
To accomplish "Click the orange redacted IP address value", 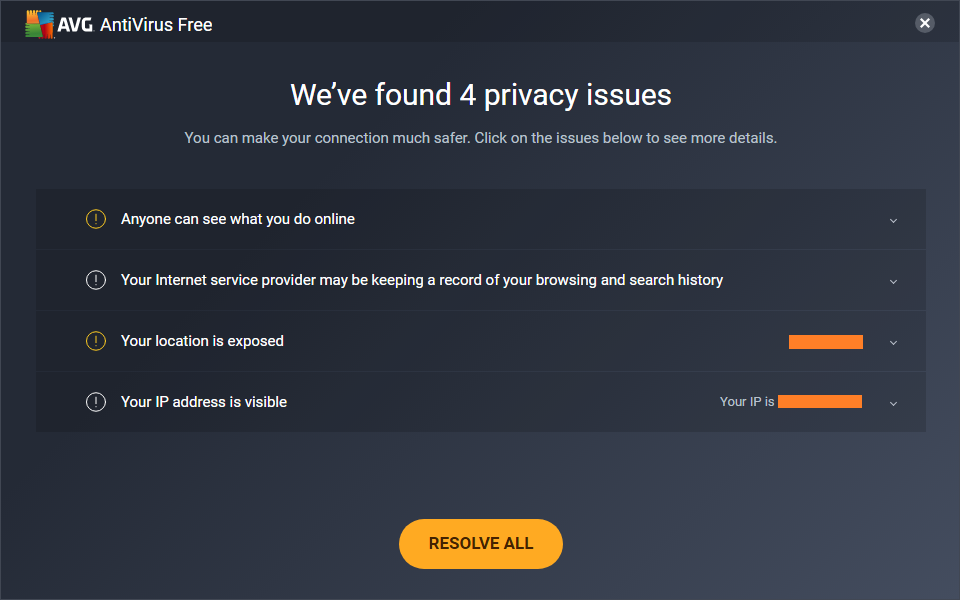I will [820, 402].
